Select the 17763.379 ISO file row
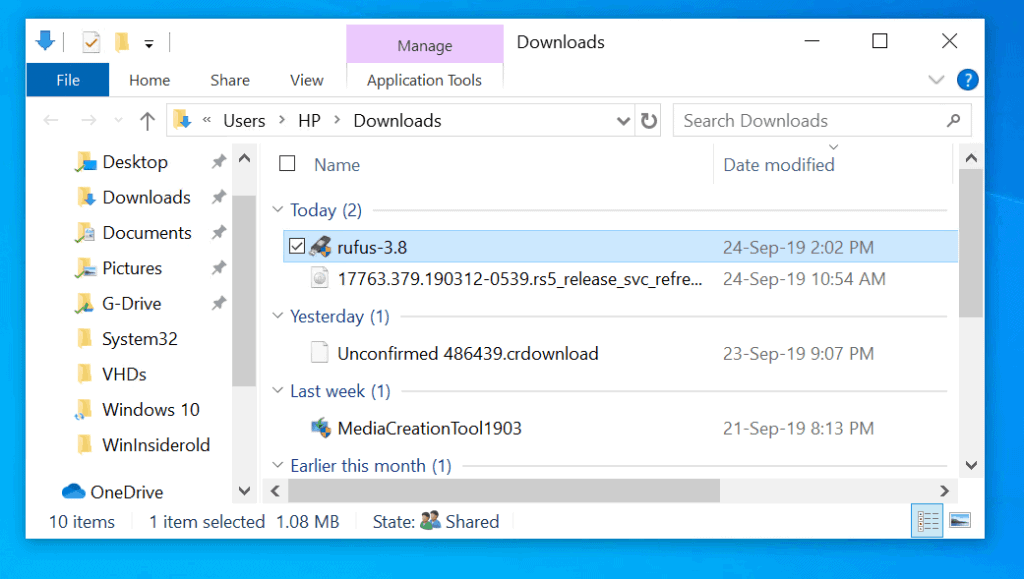1024x579 pixels. [620, 279]
